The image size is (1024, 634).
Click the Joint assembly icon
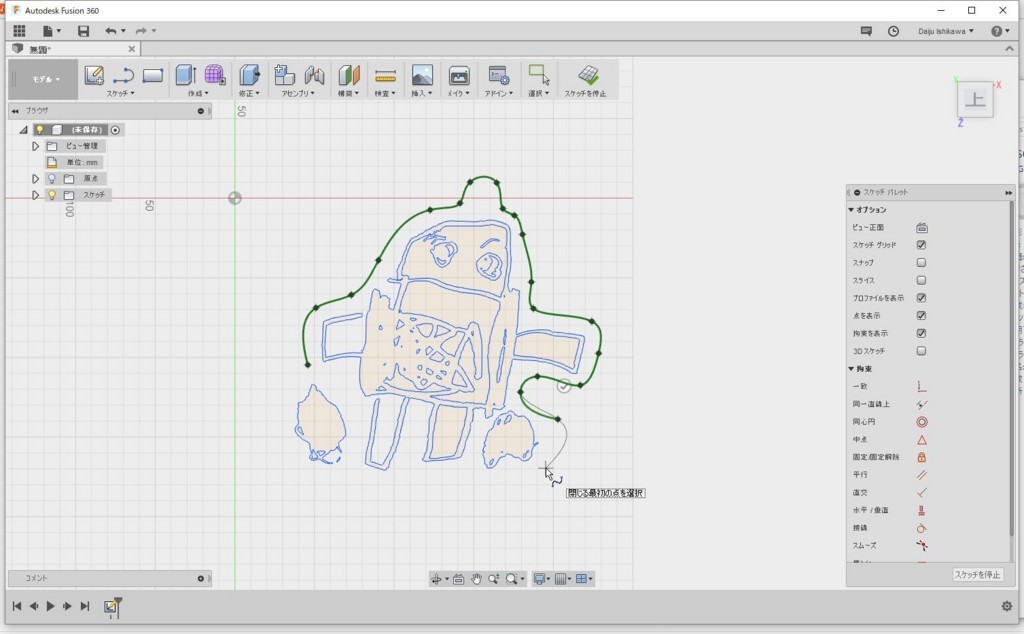coord(314,75)
